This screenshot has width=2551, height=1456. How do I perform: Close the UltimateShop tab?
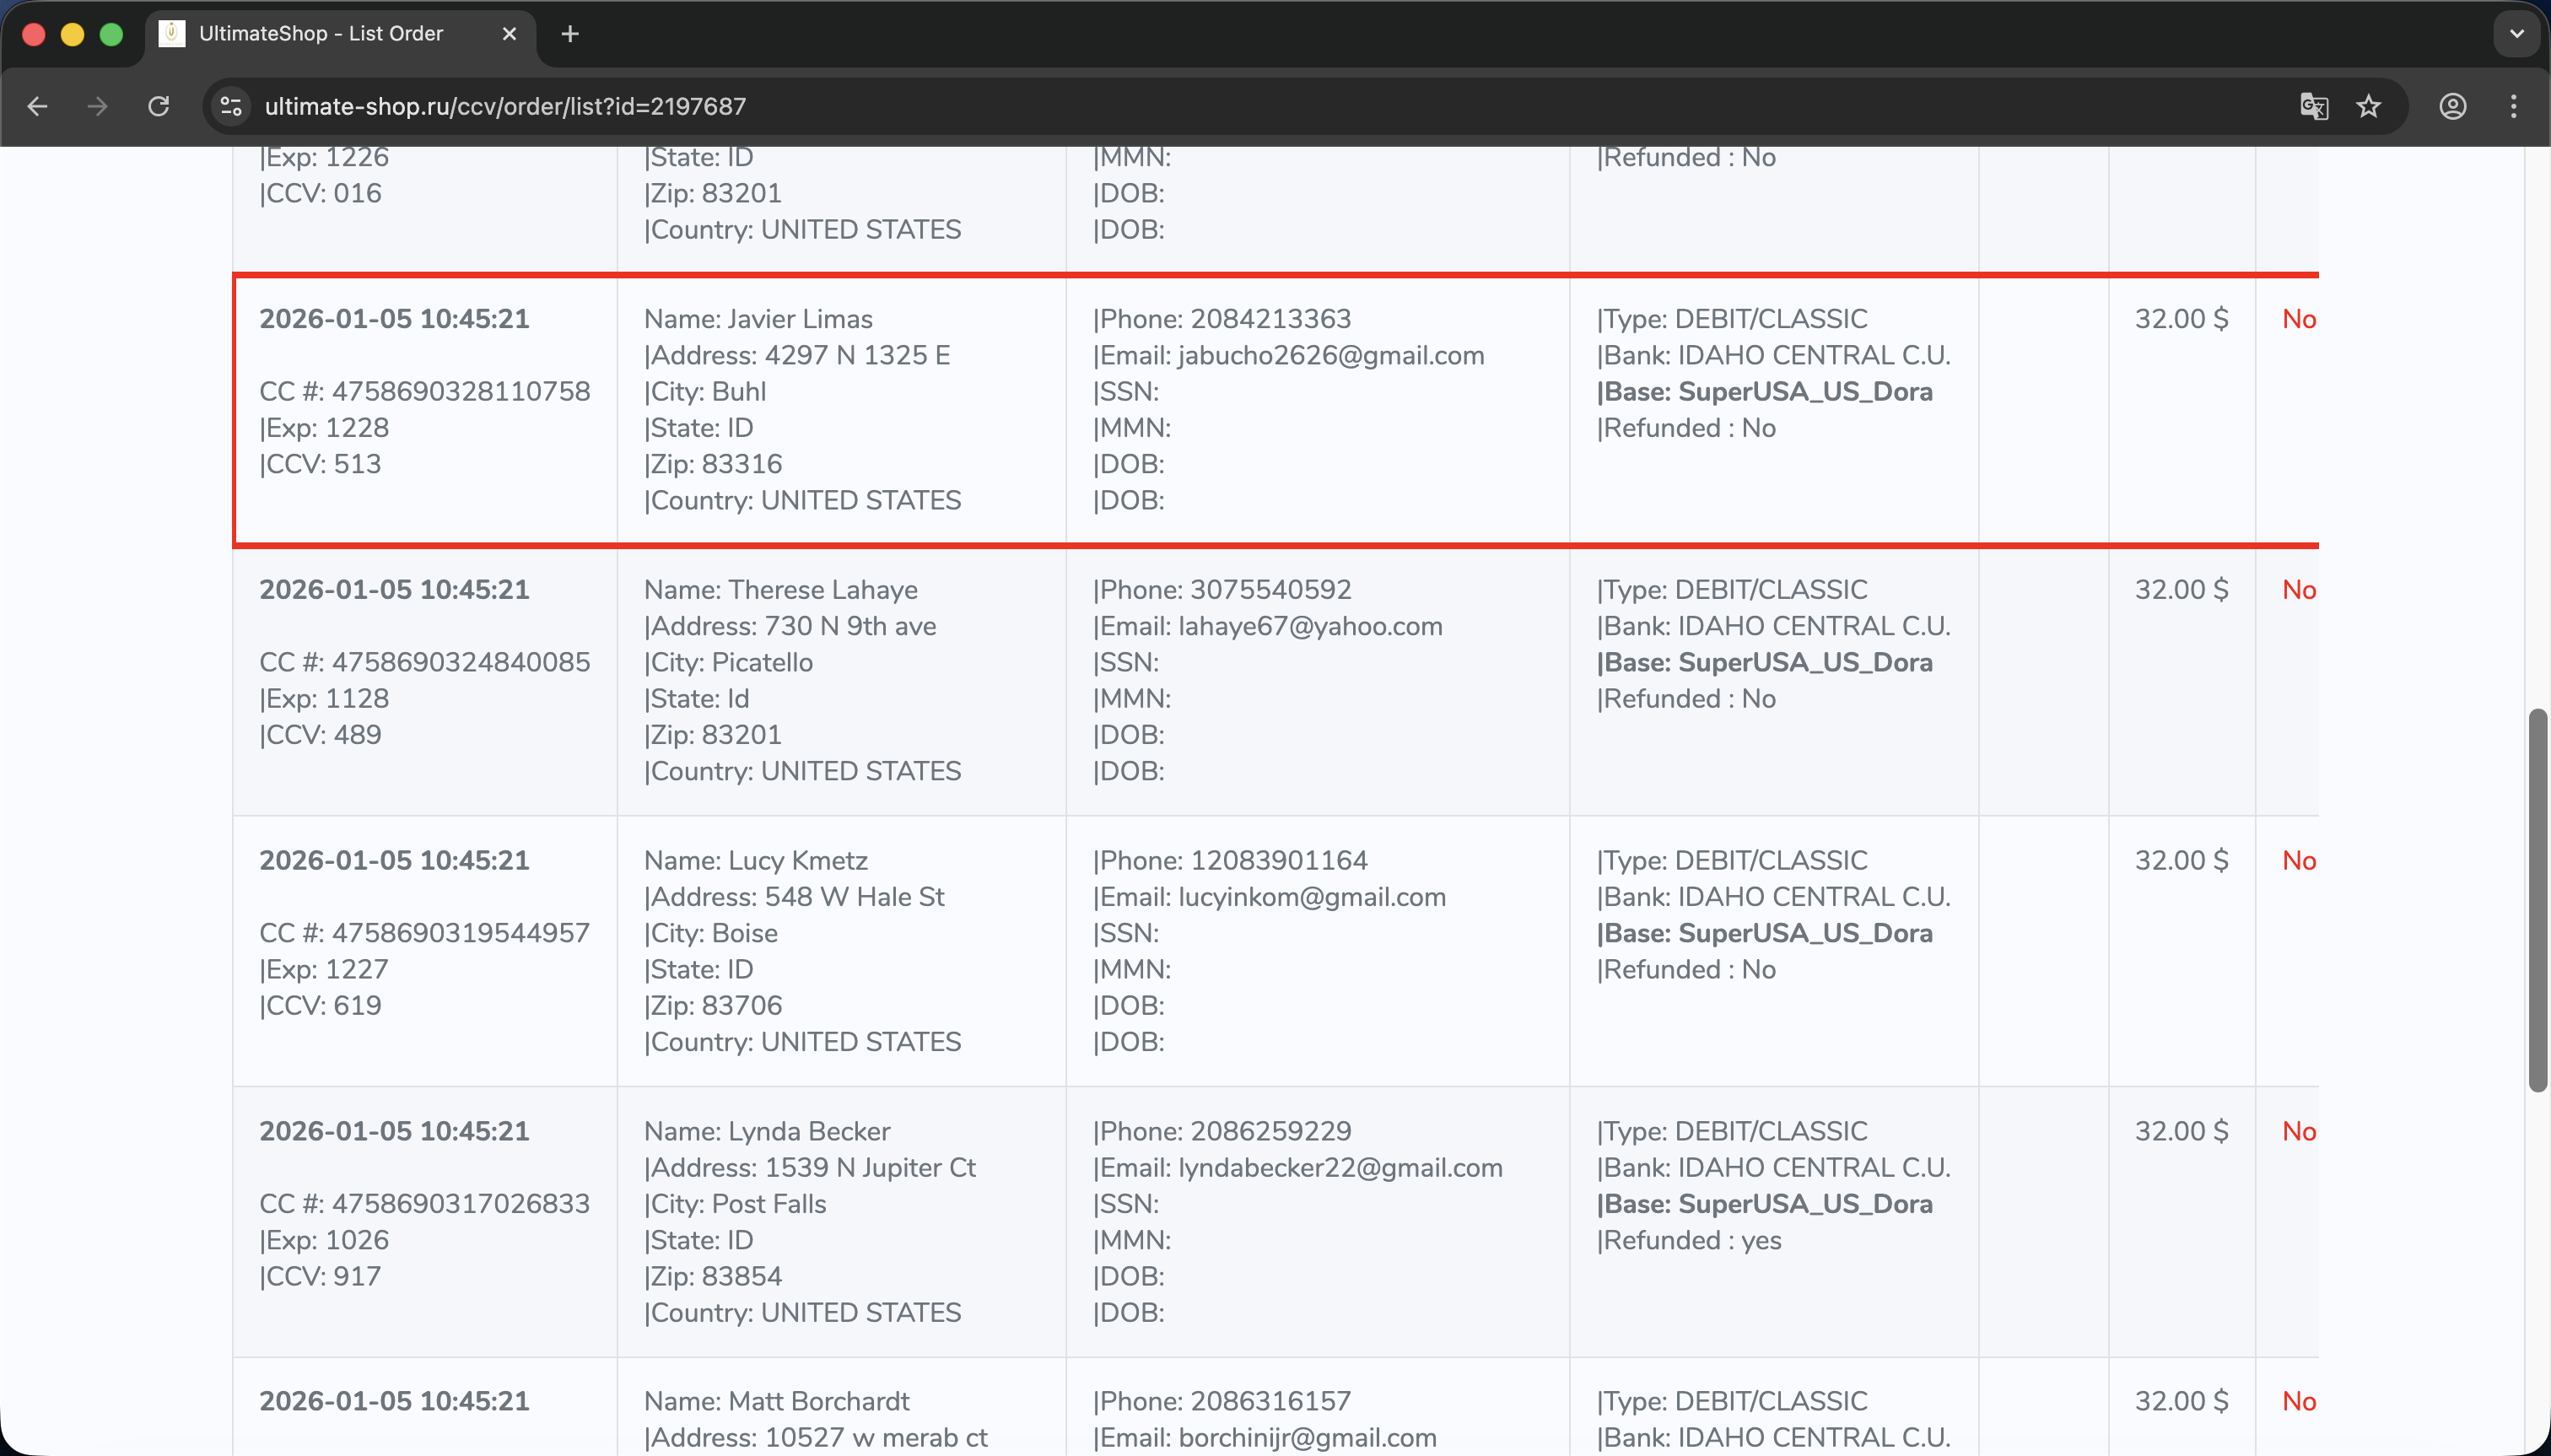[x=509, y=34]
